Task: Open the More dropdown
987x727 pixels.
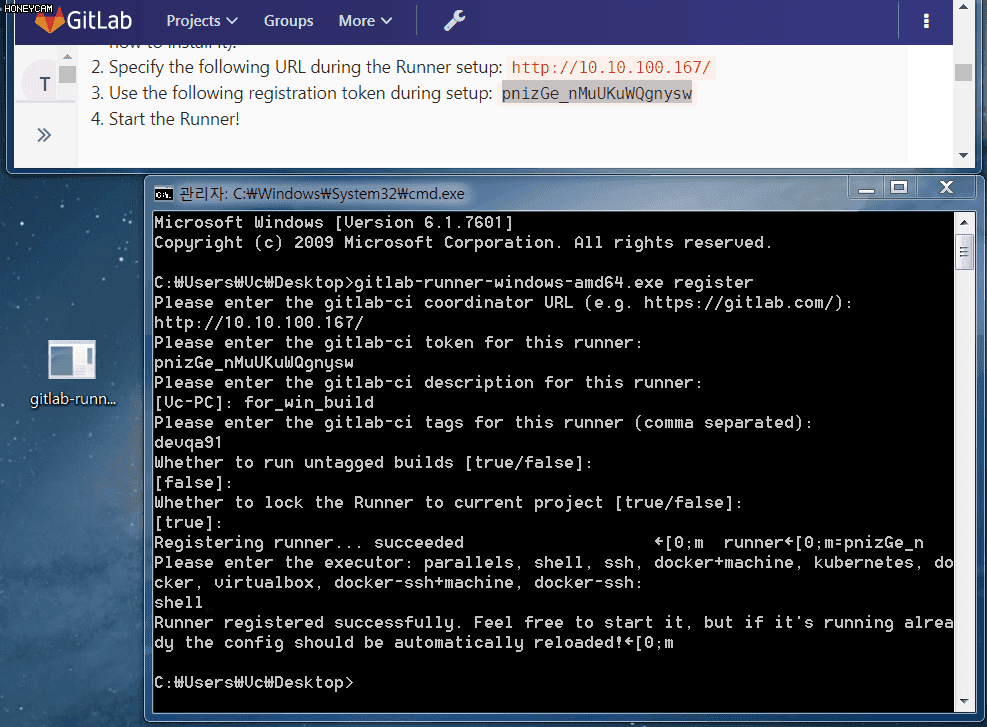Action: [x=364, y=20]
